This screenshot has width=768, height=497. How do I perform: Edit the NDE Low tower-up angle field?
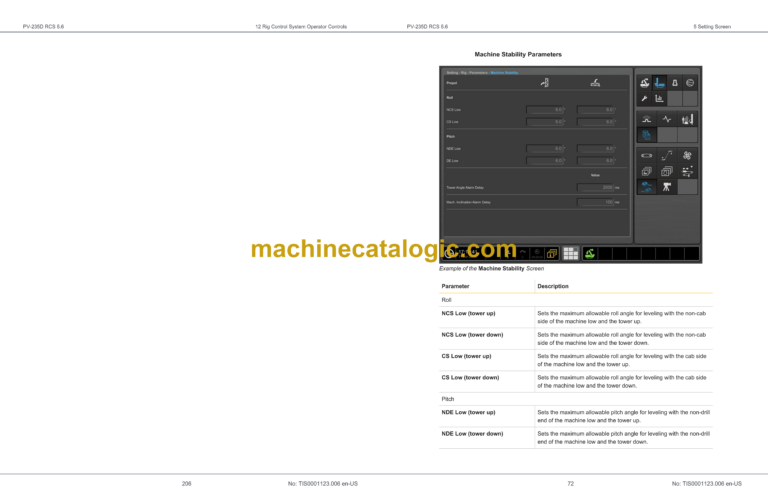(x=545, y=148)
